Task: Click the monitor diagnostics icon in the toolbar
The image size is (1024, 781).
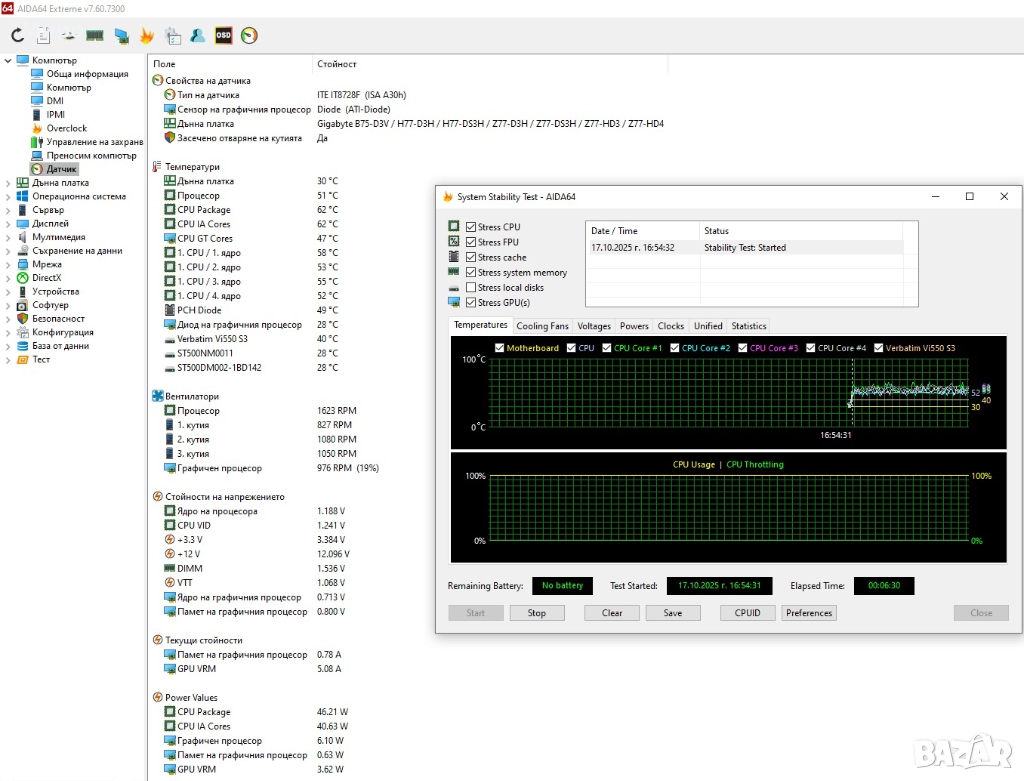Action: click(121, 36)
